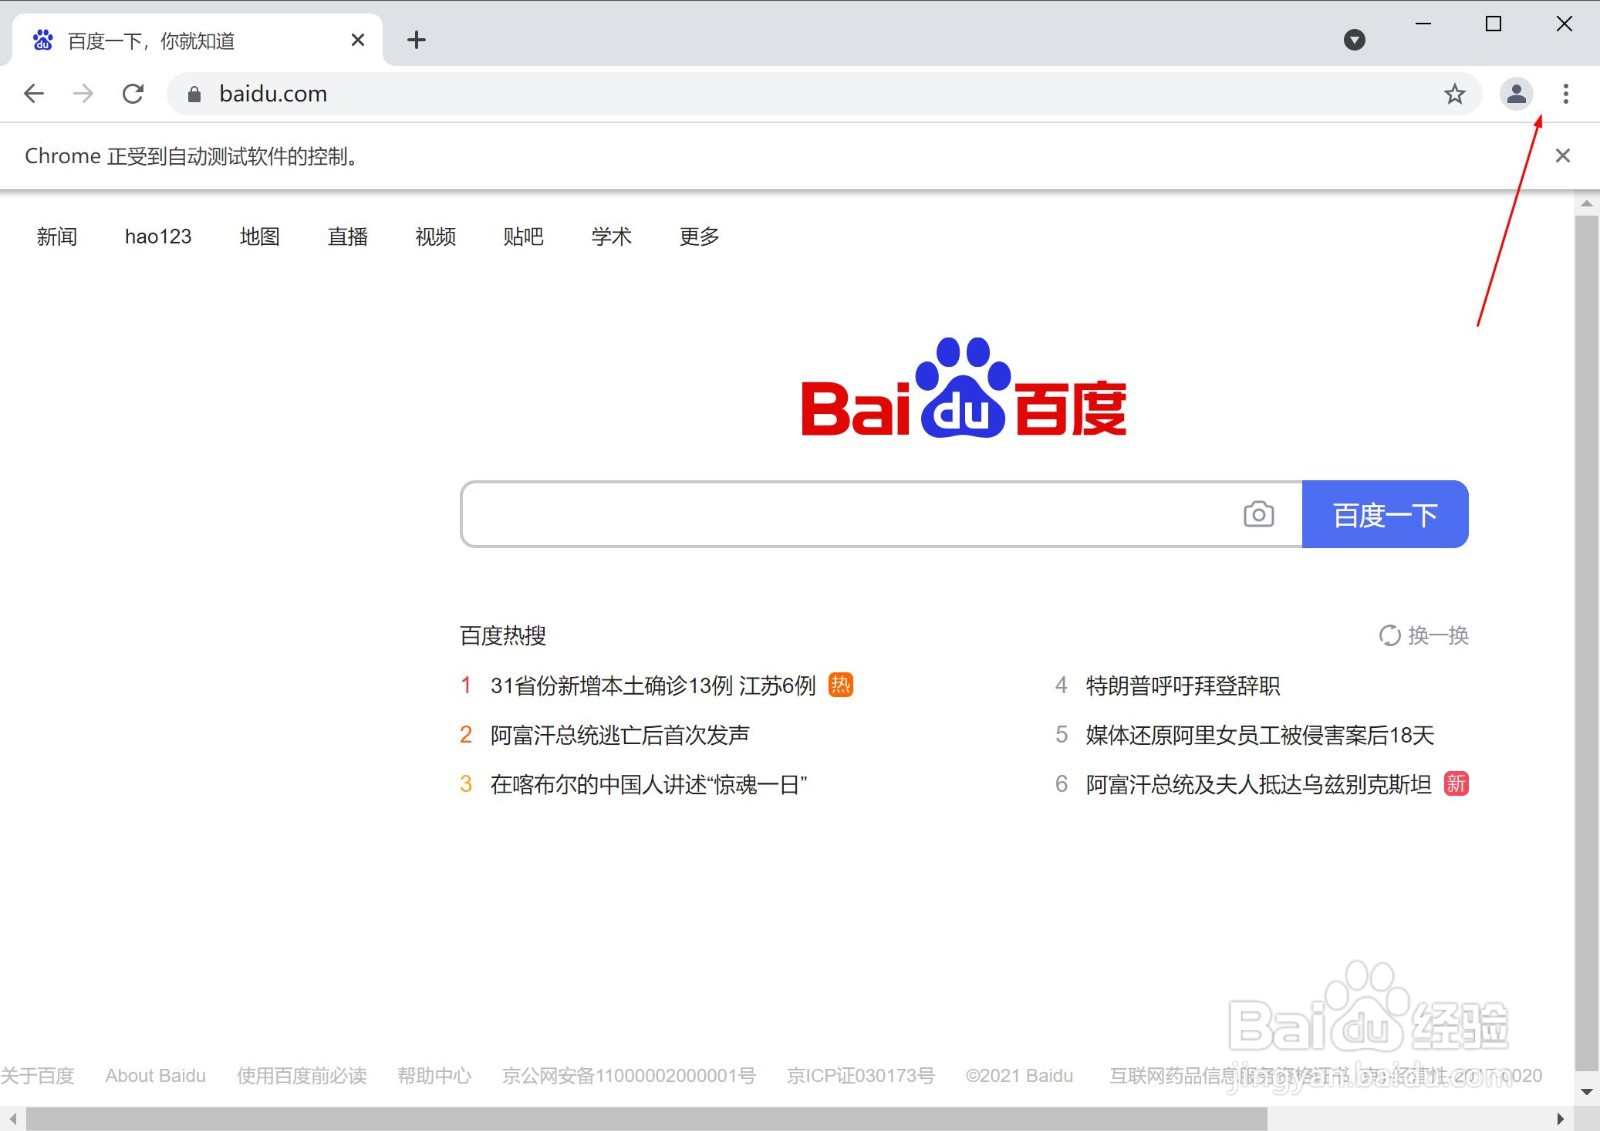Select the 百度一下，你就知道 tab
1600x1131 pixels.
click(x=197, y=40)
